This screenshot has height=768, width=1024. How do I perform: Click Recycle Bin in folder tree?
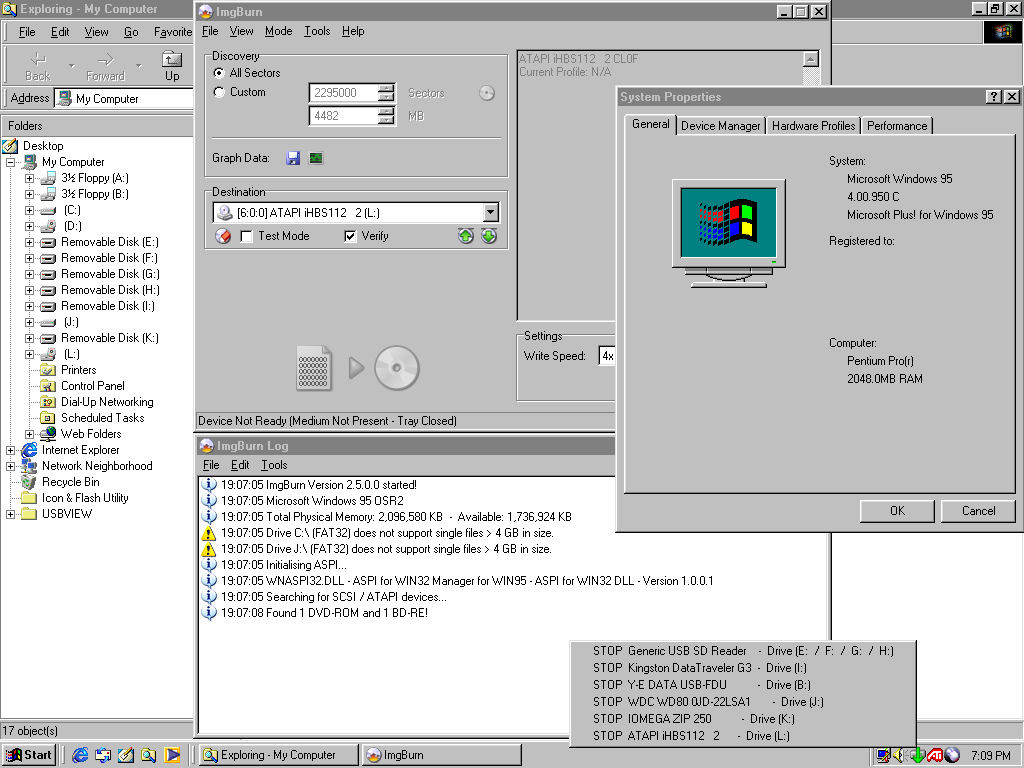(71, 482)
